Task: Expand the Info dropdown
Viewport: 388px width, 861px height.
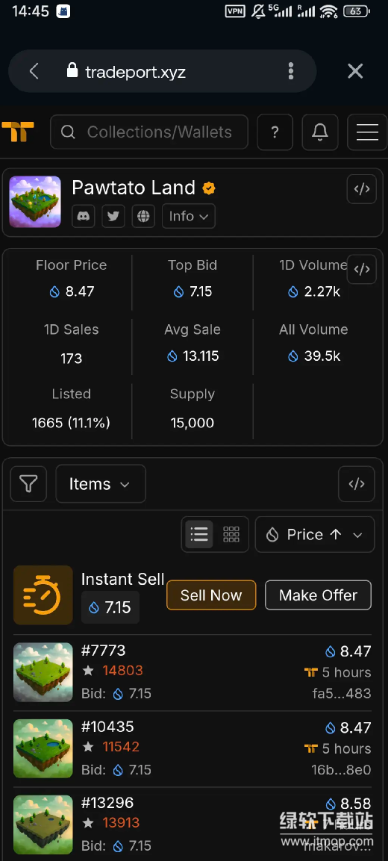Action: click(x=189, y=216)
